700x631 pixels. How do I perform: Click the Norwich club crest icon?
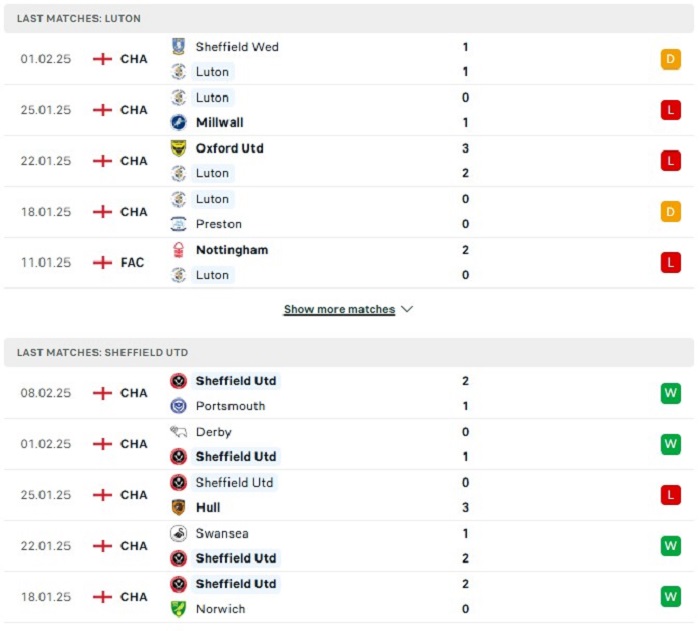click(179, 609)
